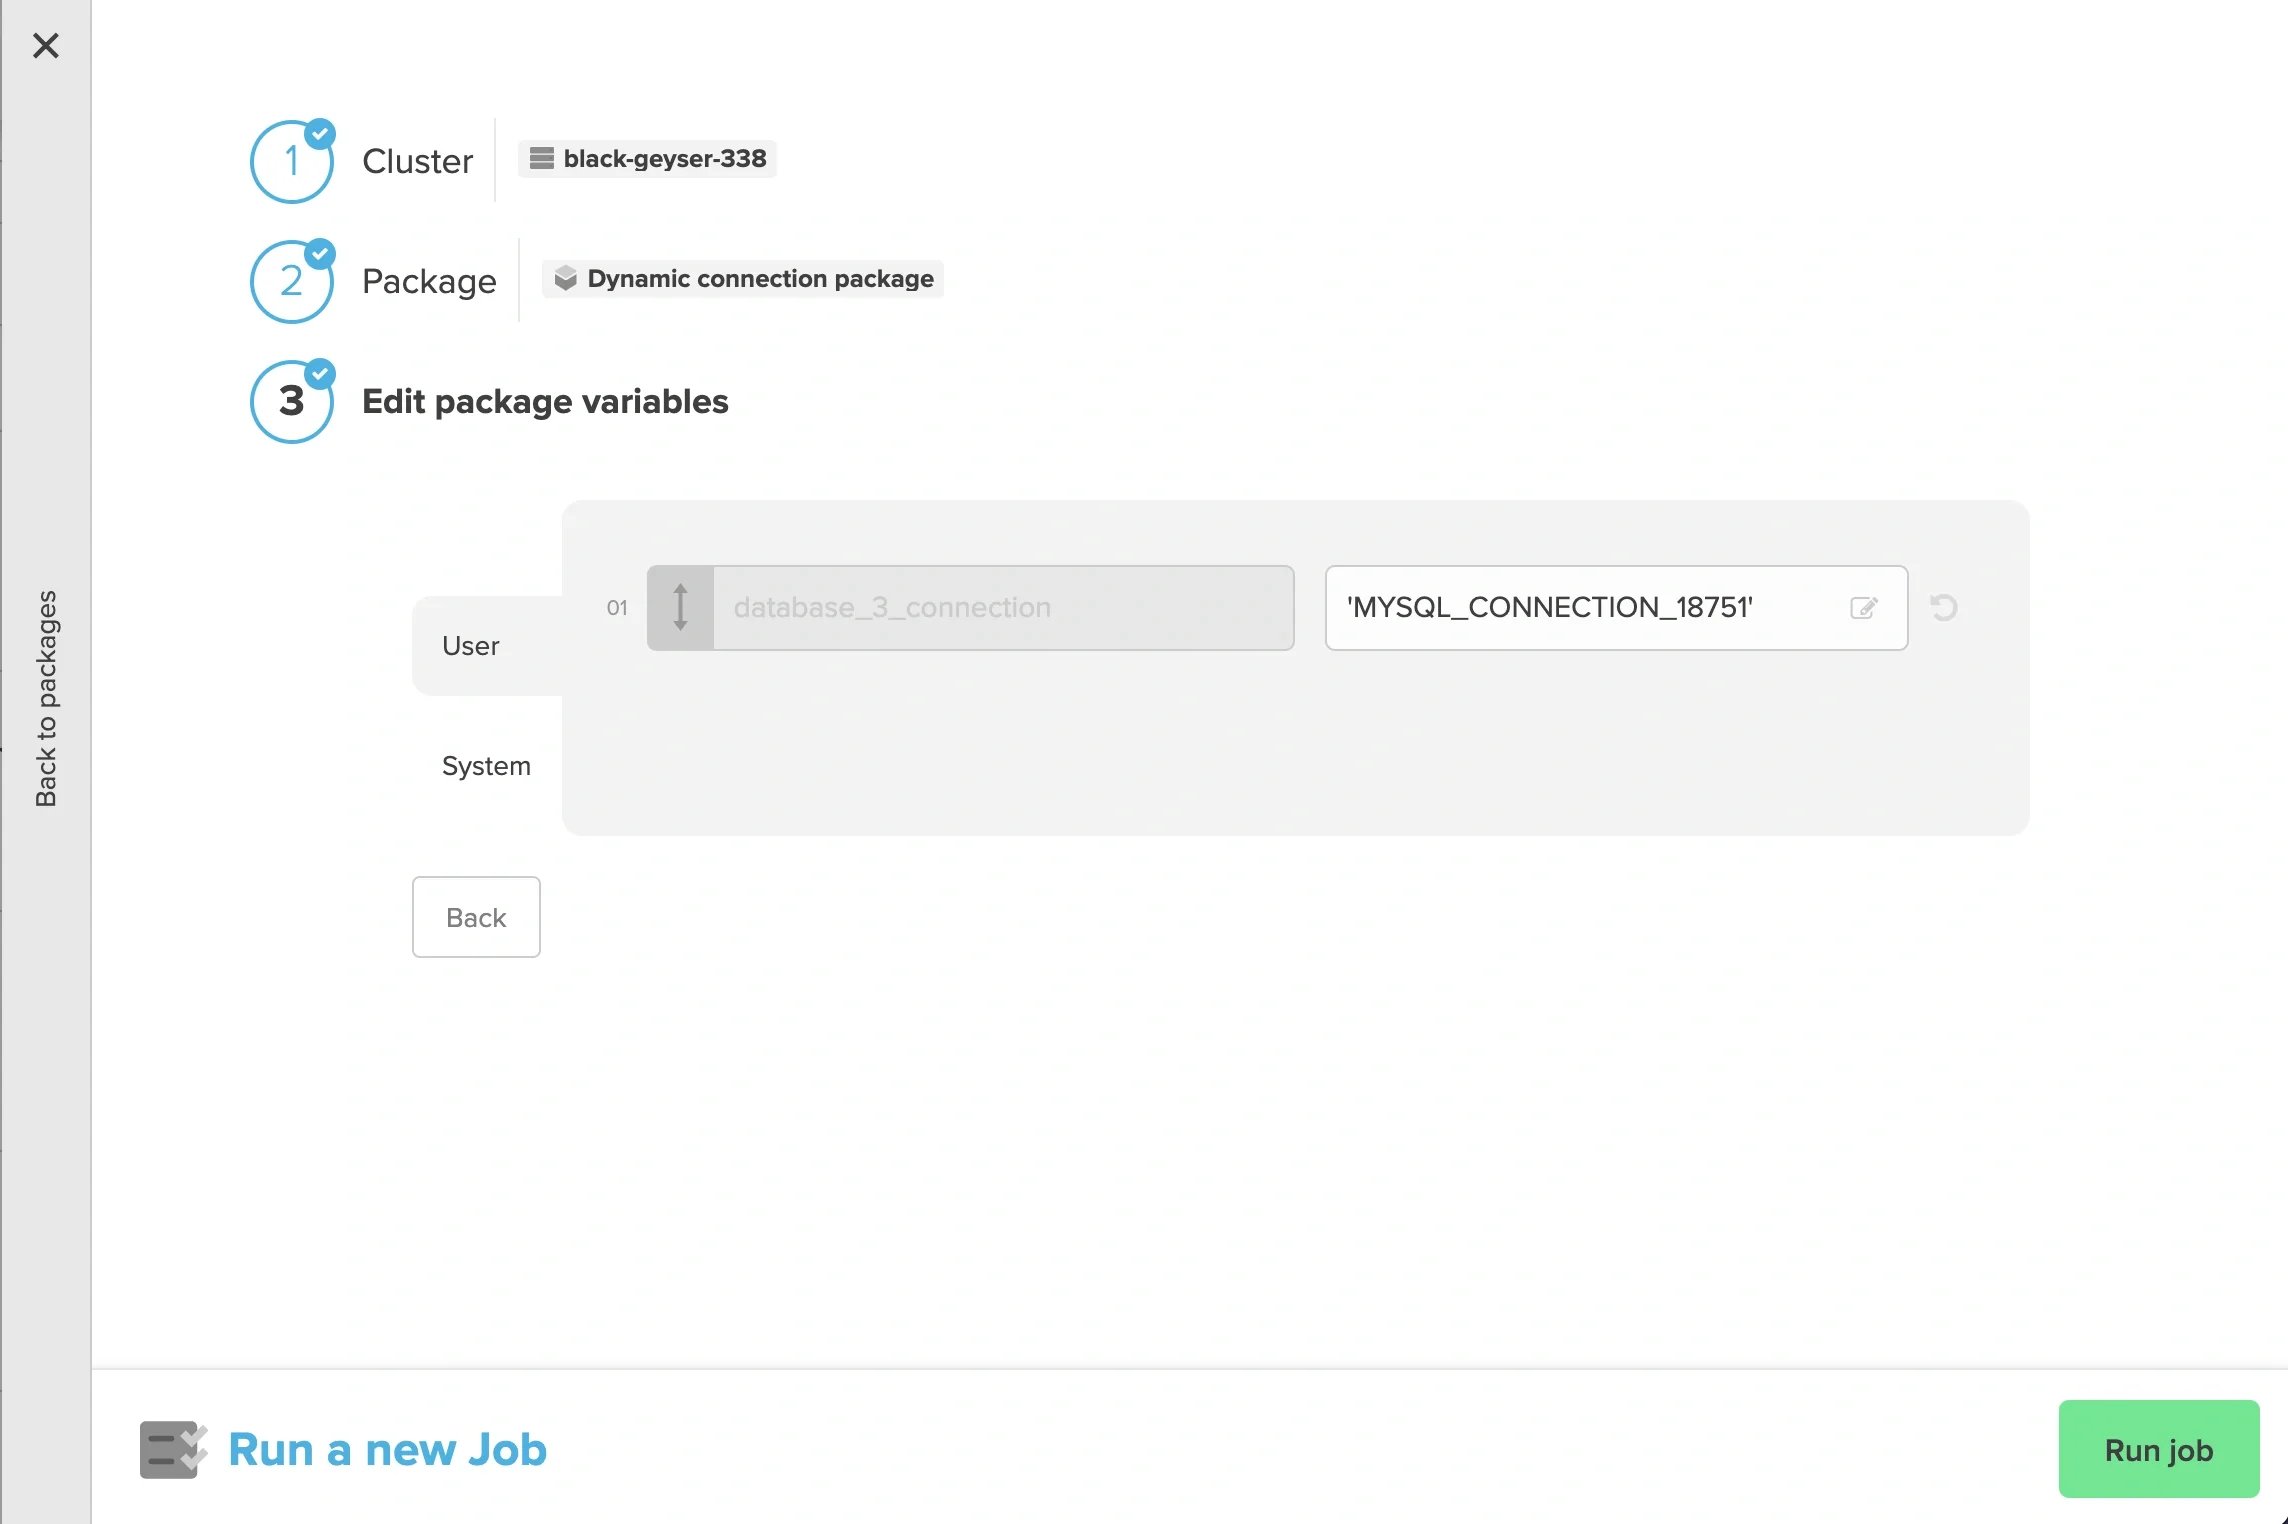Screen dimensions: 2288x1524
Task: Click the server icon beside black-geyser-338
Action: [542, 159]
